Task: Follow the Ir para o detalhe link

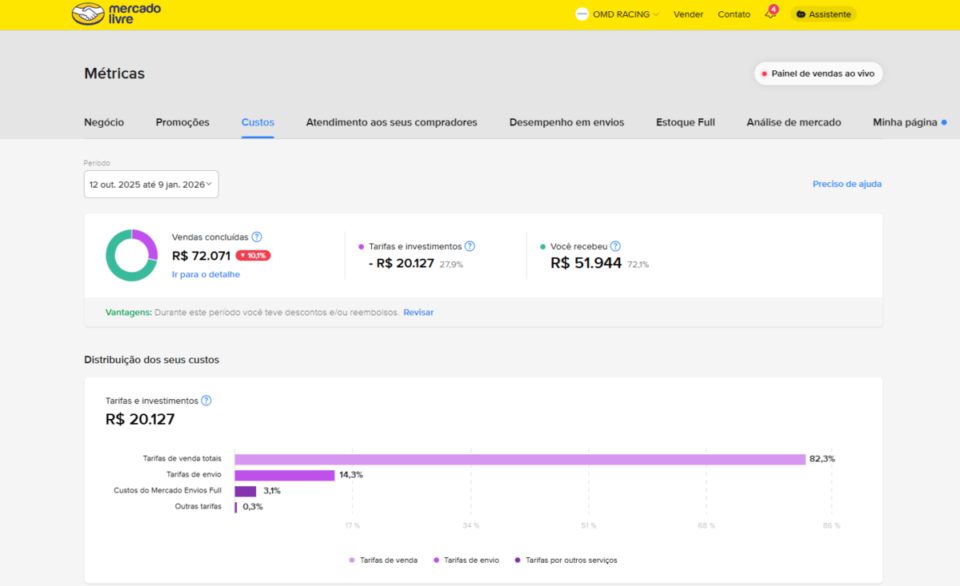Action: pyautogui.click(x=206, y=274)
